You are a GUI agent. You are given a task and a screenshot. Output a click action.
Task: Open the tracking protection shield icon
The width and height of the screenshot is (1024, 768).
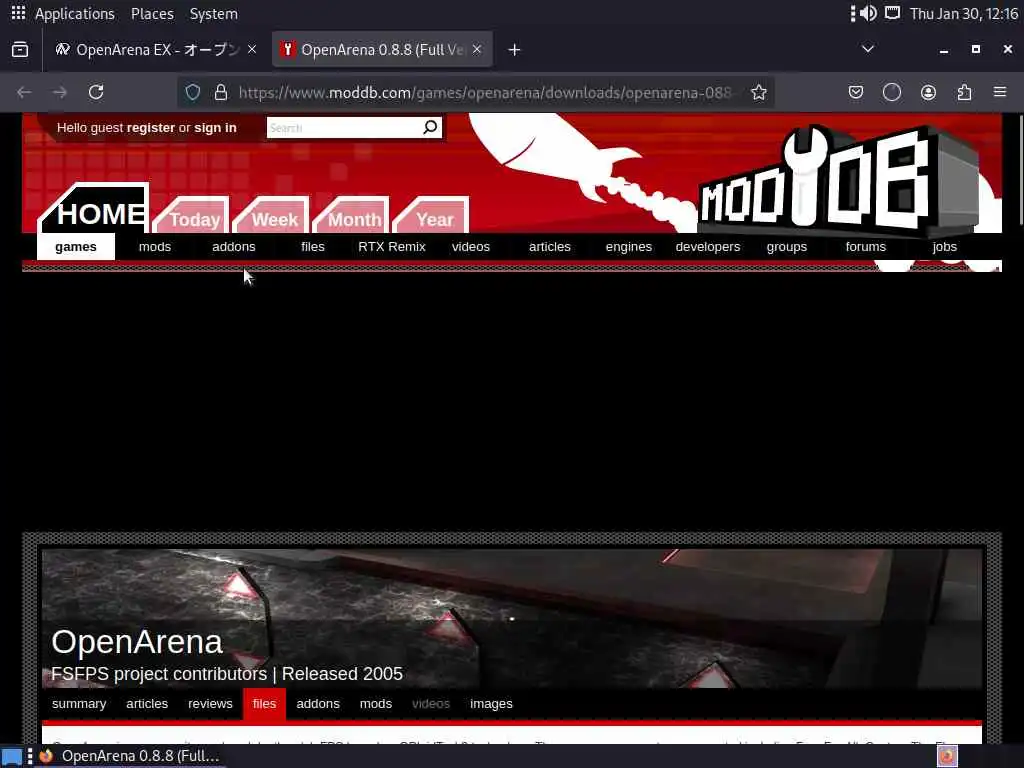pyautogui.click(x=193, y=92)
